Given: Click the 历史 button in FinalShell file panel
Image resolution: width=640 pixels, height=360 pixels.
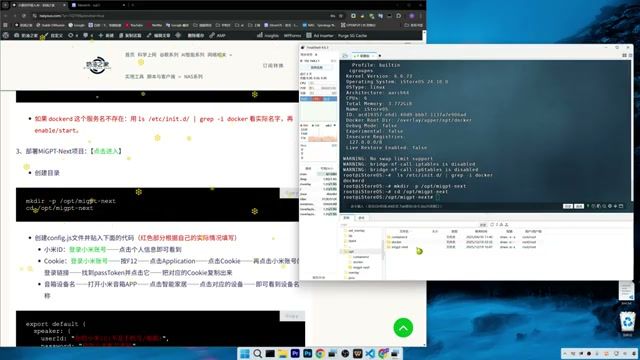Looking at the screenshot, I should click(483, 225).
